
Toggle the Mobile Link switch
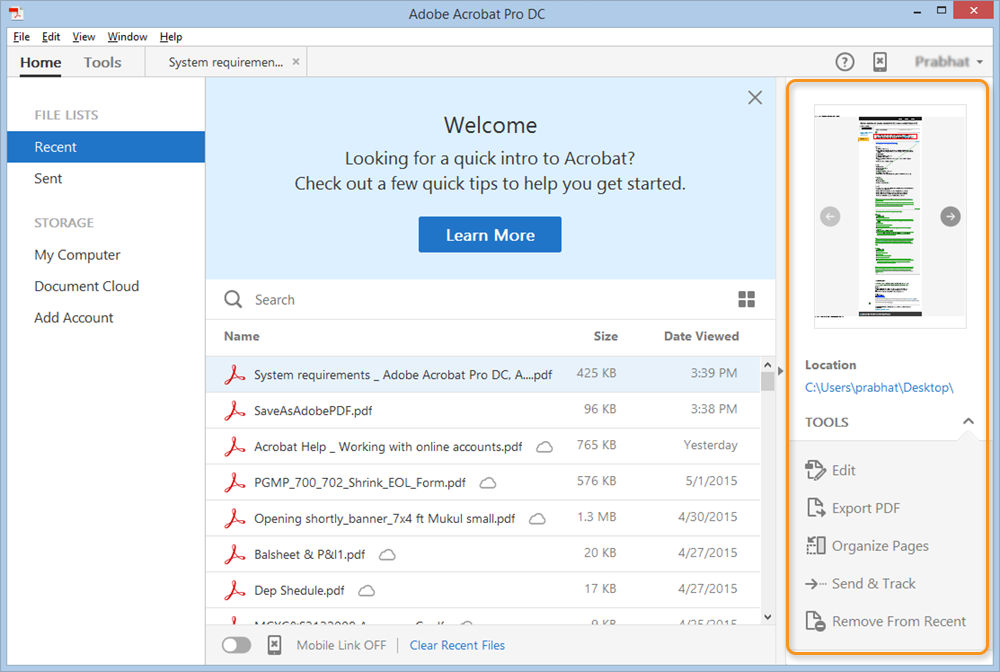click(236, 645)
